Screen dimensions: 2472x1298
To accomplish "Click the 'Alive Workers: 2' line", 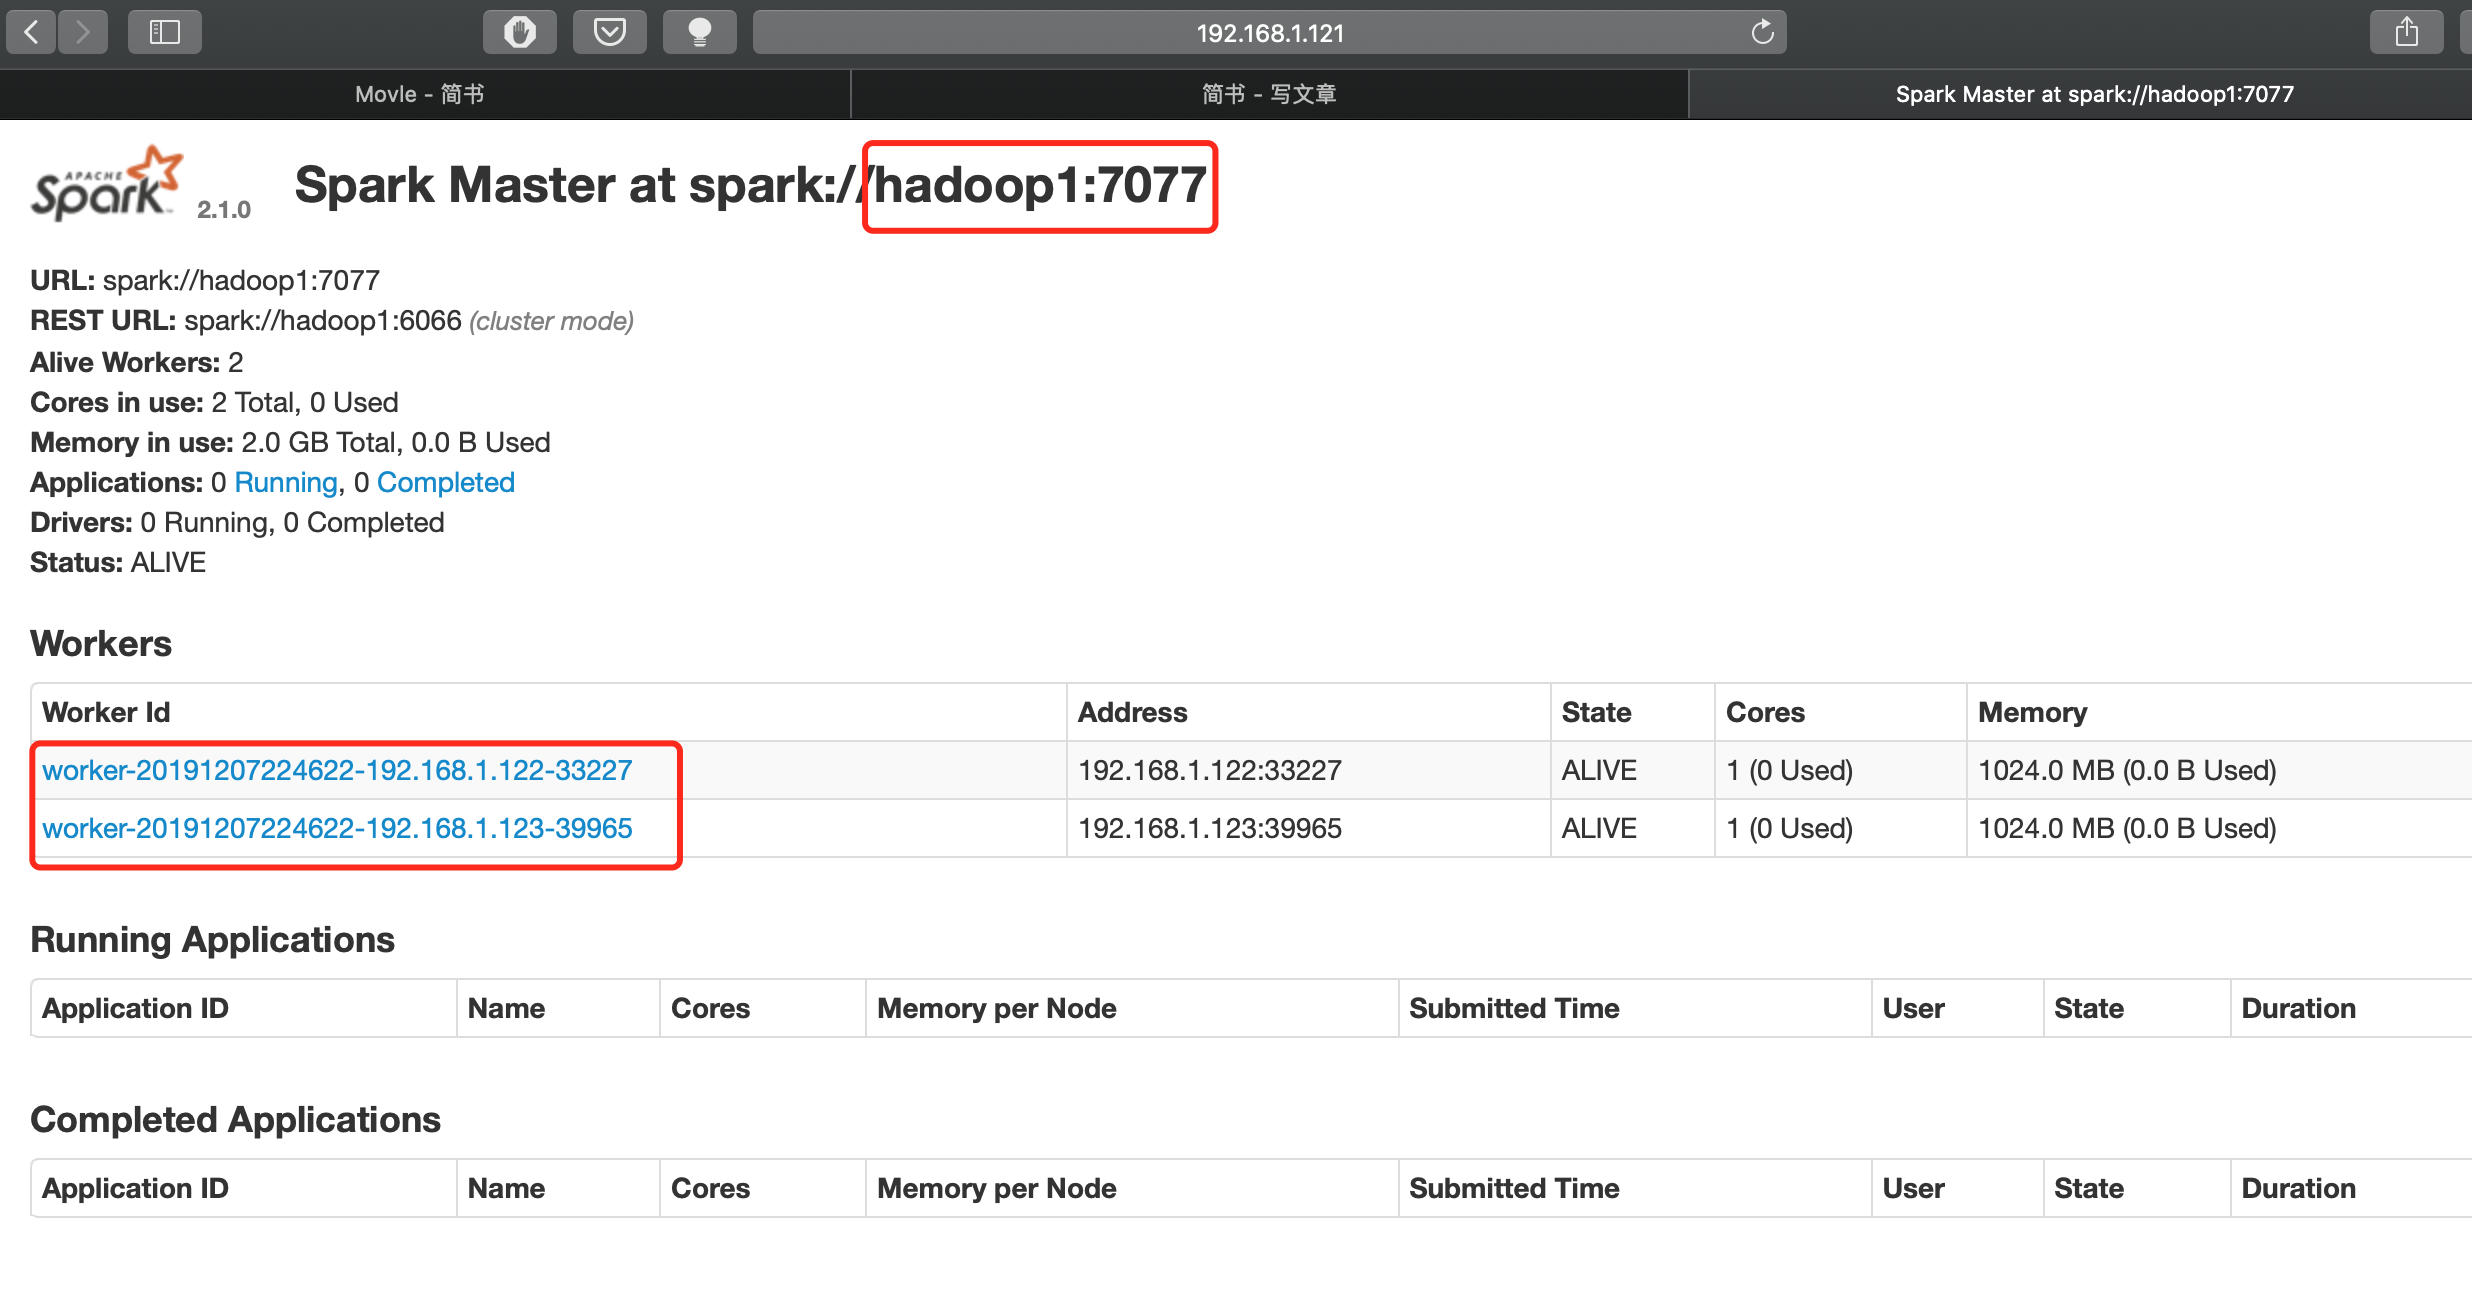I will pyautogui.click(x=137, y=362).
